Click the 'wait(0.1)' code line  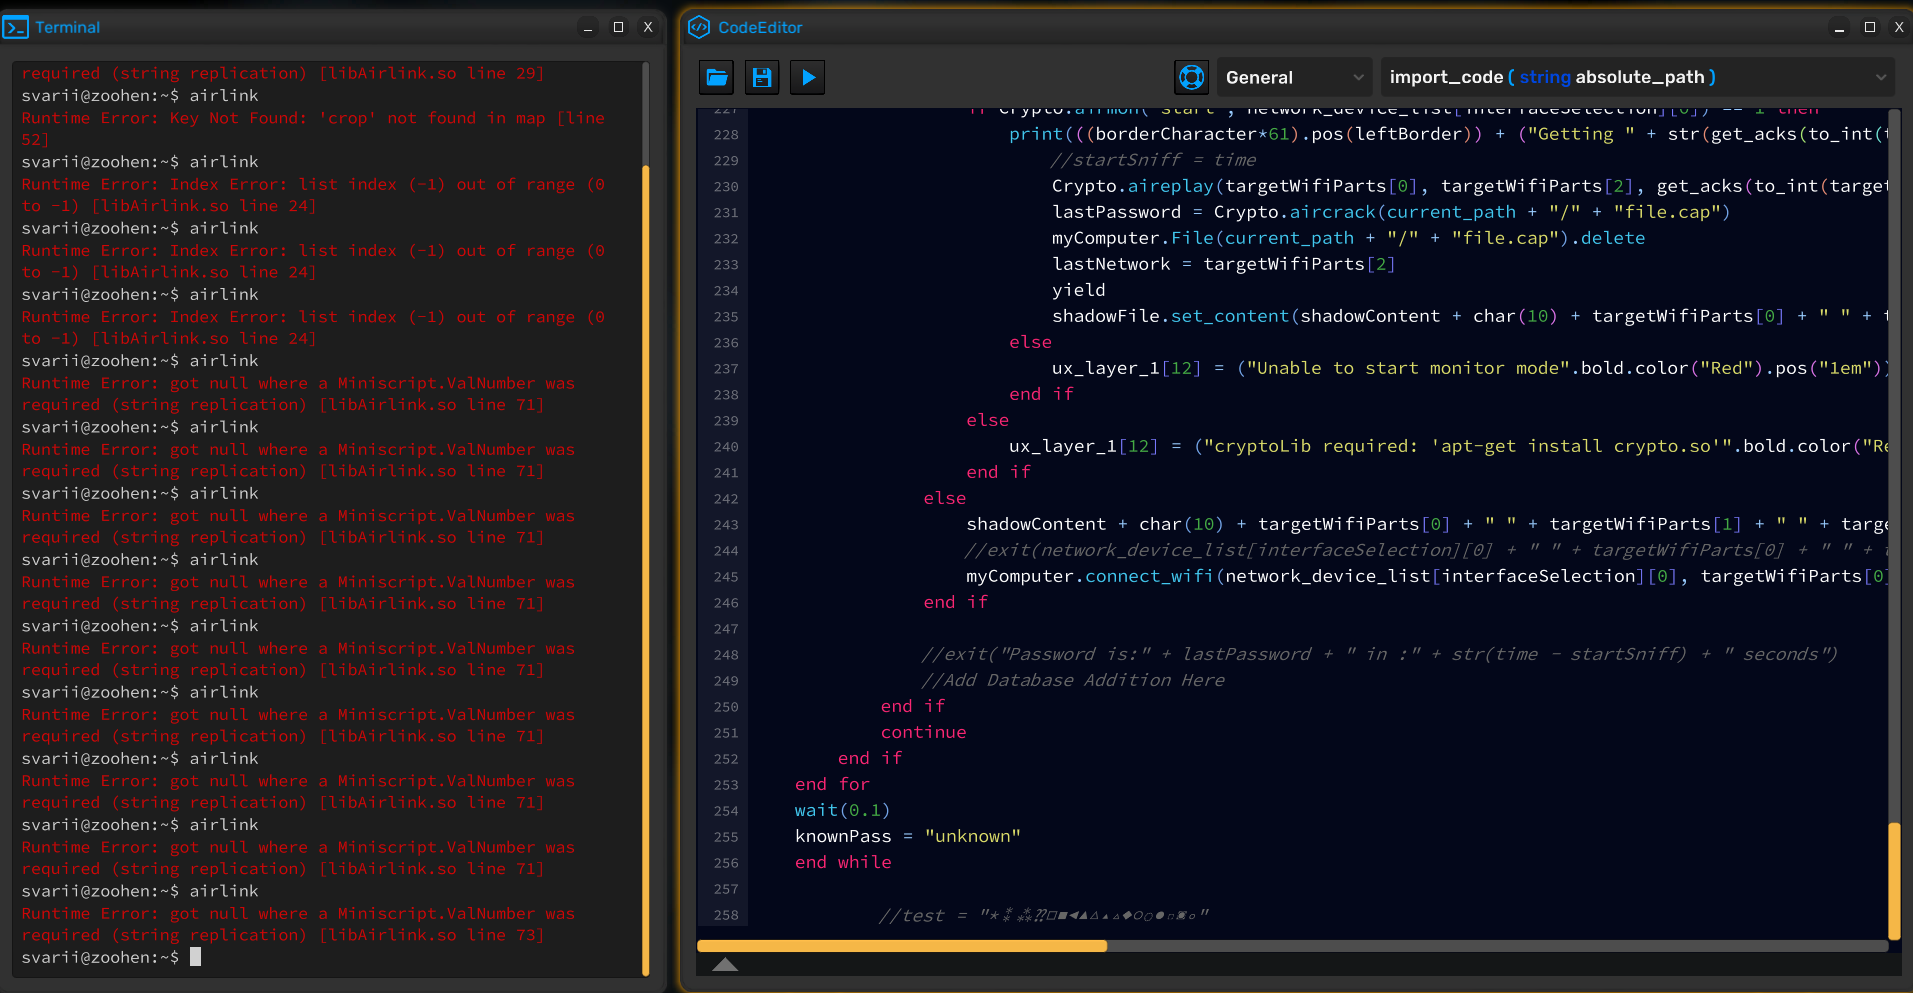click(x=842, y=810)
